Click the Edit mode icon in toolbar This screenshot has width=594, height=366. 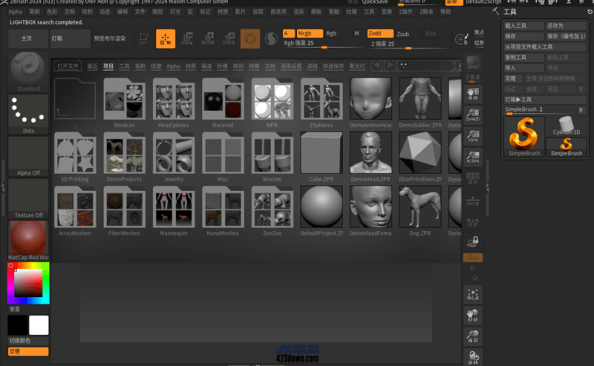[144, 39]
